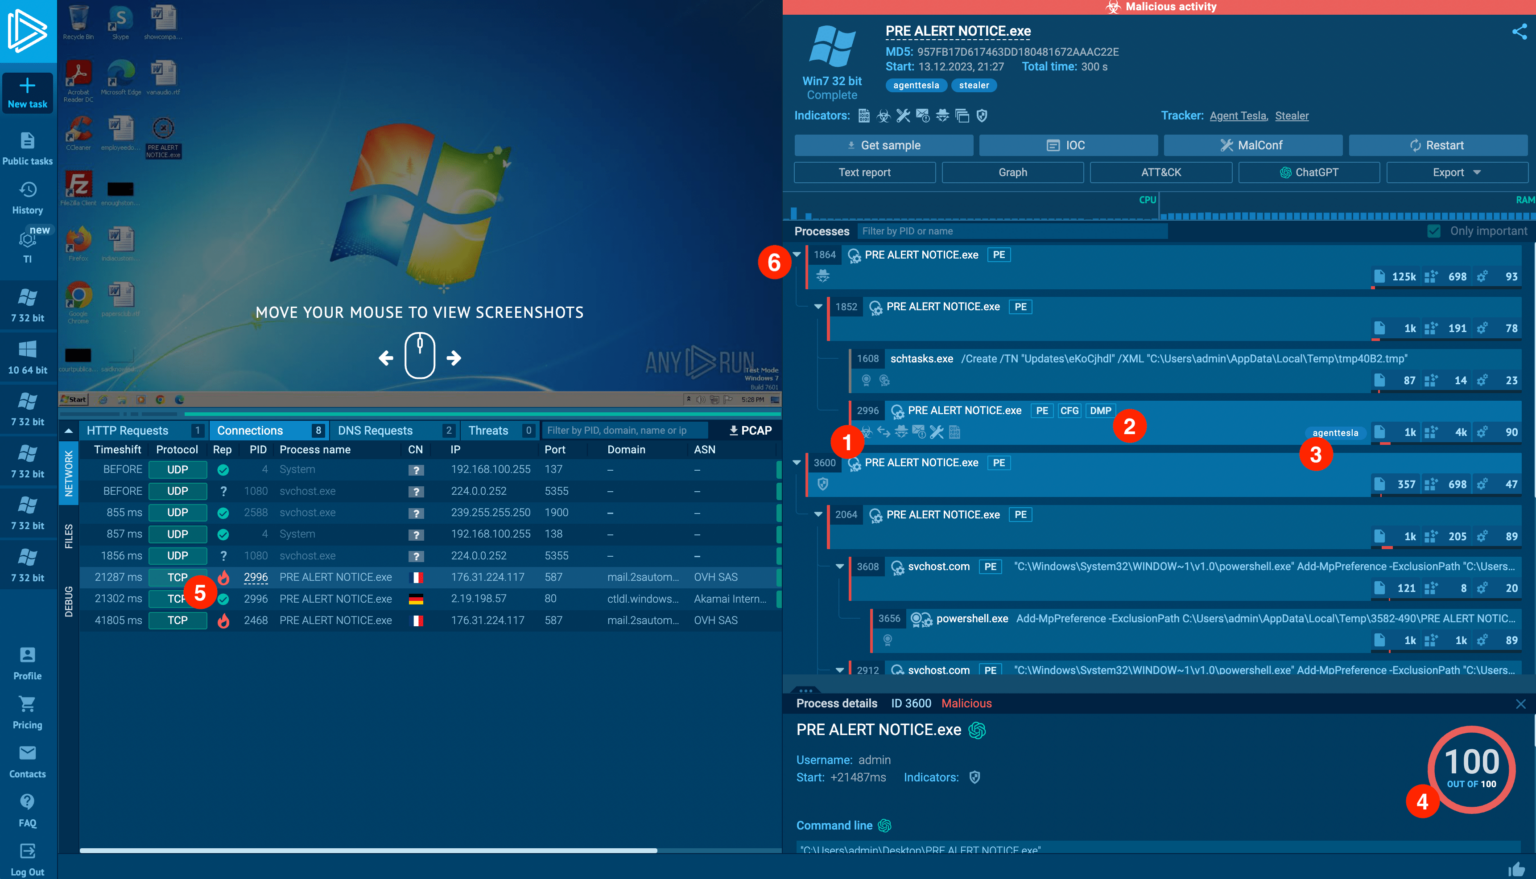This screenshot has height=879, width=1536.
Task: Switch to the DNS Requests tab
Action: [x=375, y=431]
